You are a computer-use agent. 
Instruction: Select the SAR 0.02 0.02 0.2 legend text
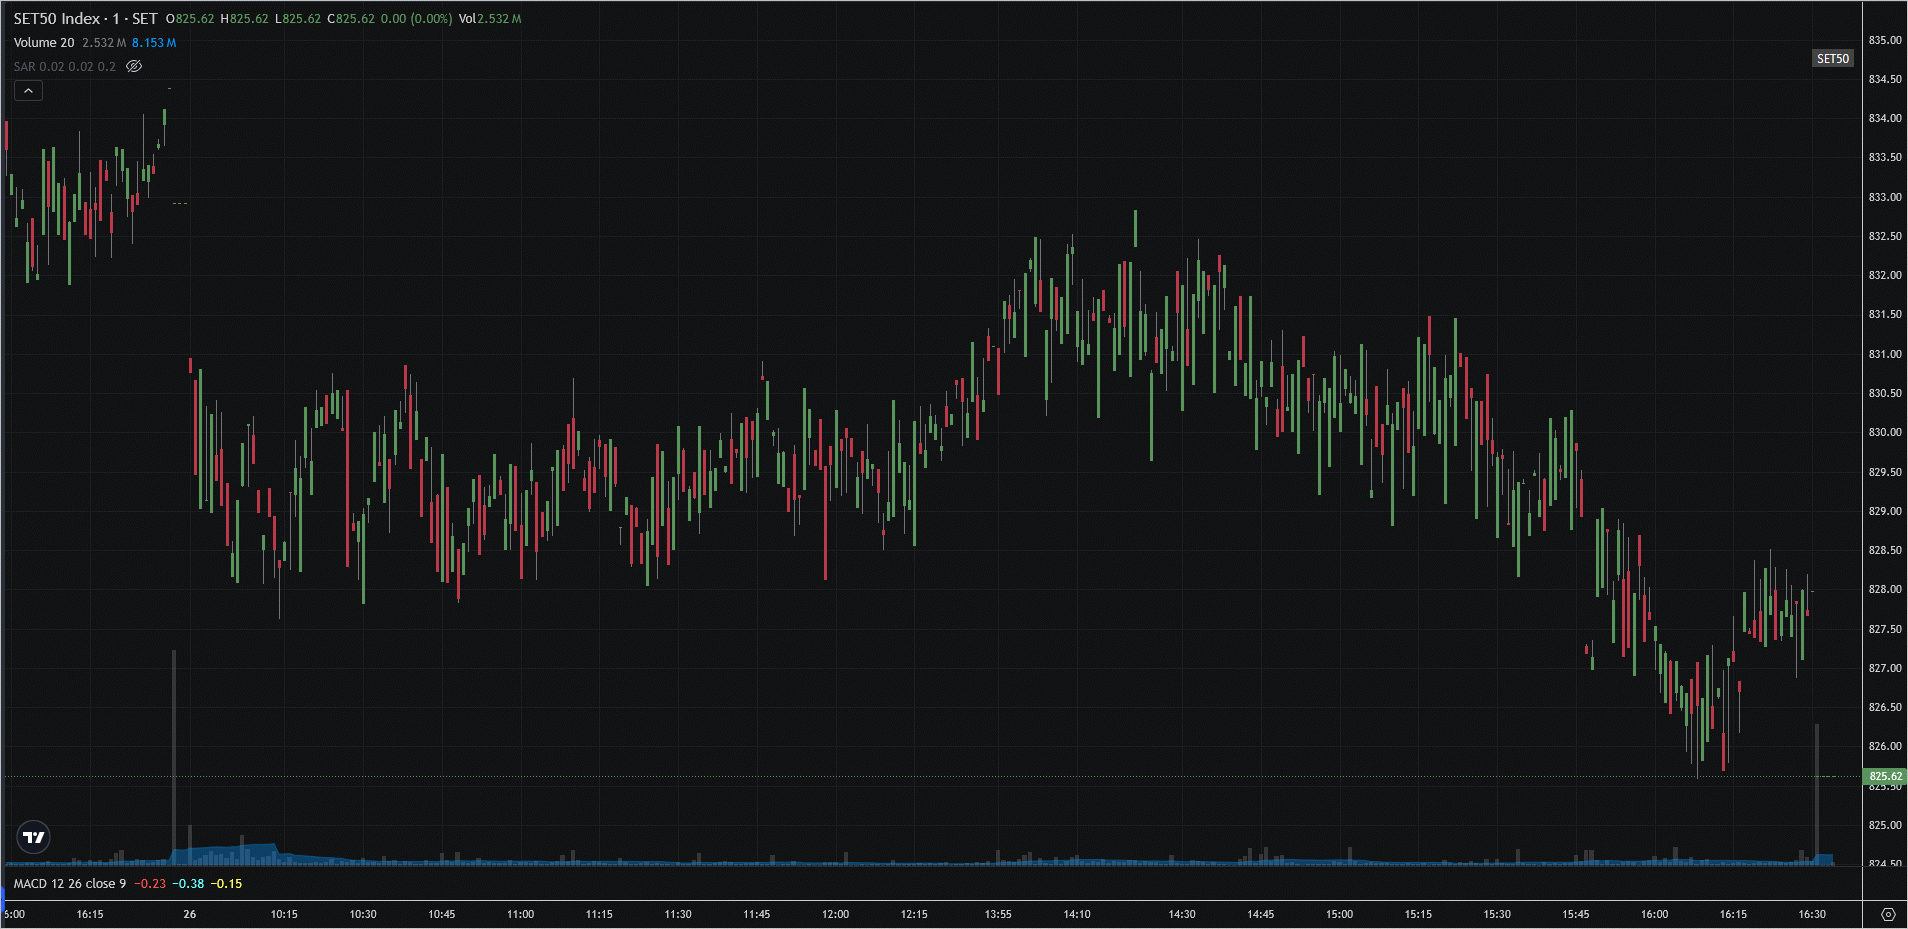point(64,67)
